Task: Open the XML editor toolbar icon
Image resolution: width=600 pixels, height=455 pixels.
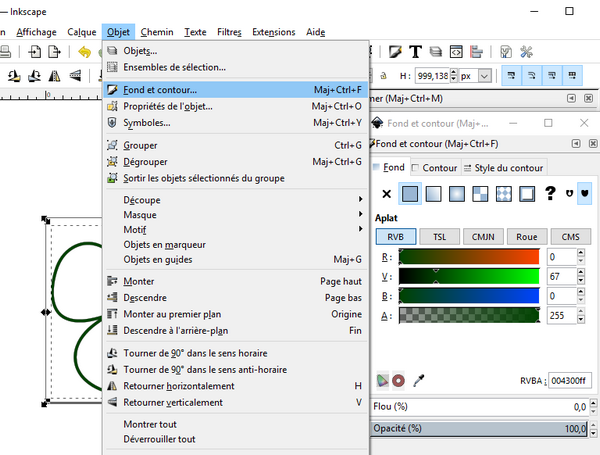Action: (456, 52)
